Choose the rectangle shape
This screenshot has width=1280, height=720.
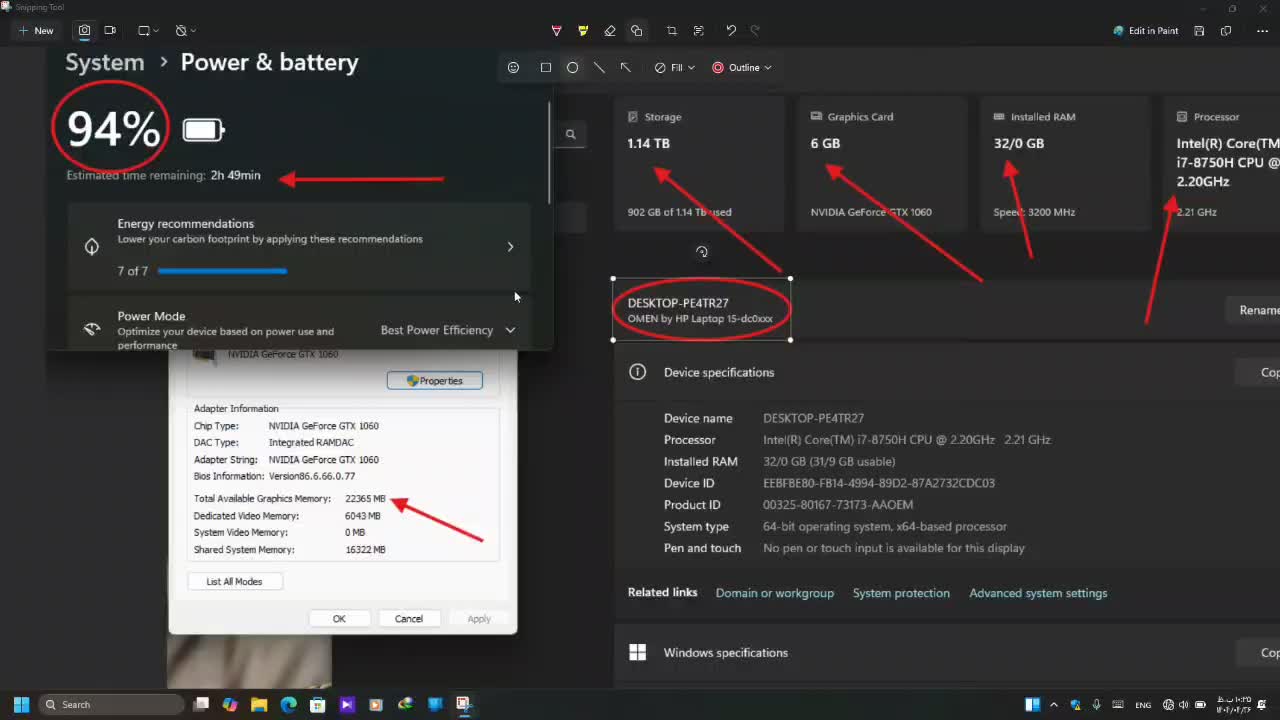click(545, 68)
